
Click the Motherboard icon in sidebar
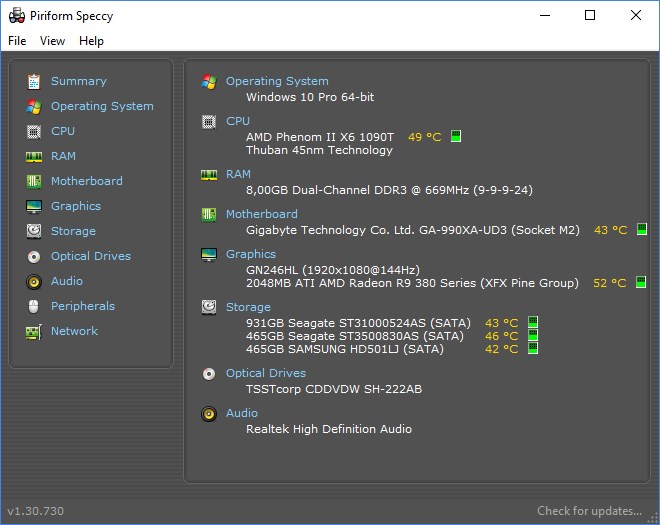[x=34, y=181]
